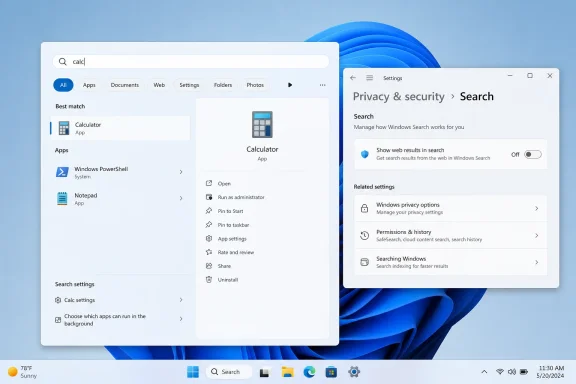Open Windows privacy options chevron
Screen dimensions: 576x384
point(537,208)
